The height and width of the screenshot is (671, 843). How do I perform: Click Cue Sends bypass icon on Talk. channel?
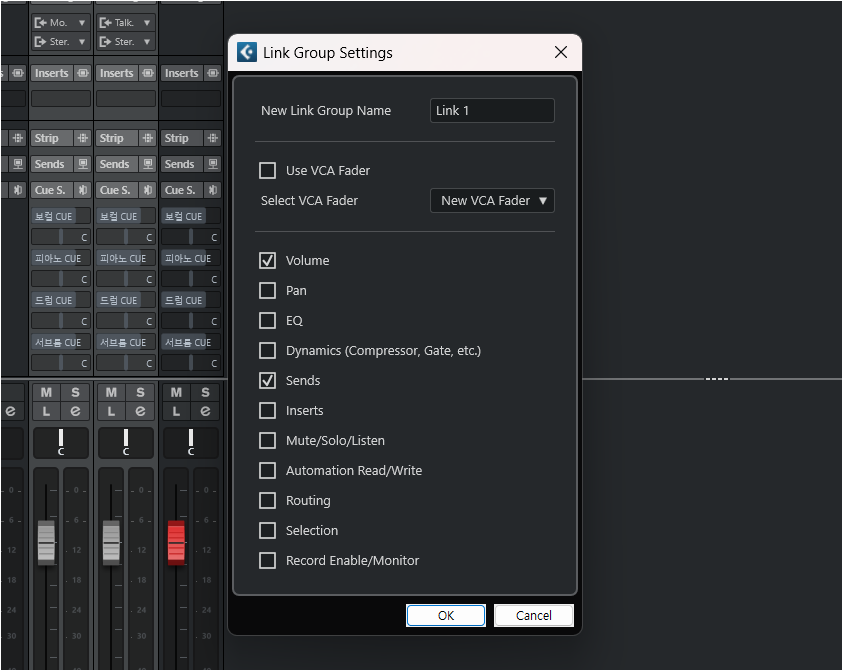coord(147,190)
